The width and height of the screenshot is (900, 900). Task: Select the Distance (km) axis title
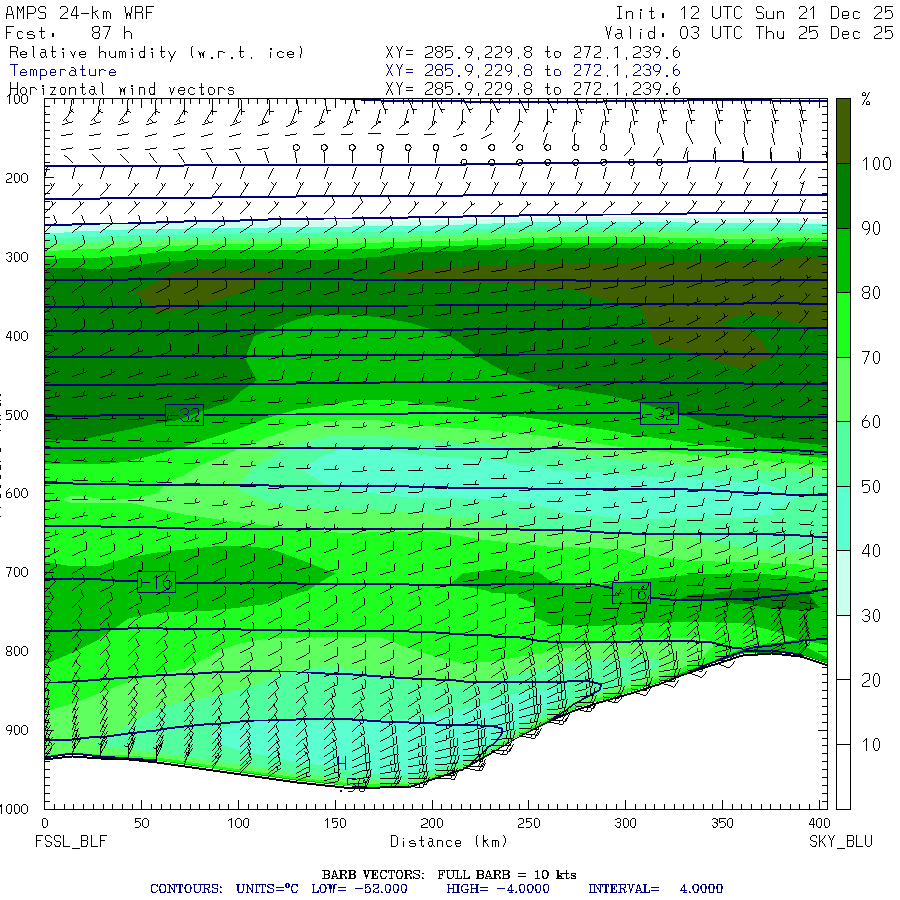[x=449, y=842]
